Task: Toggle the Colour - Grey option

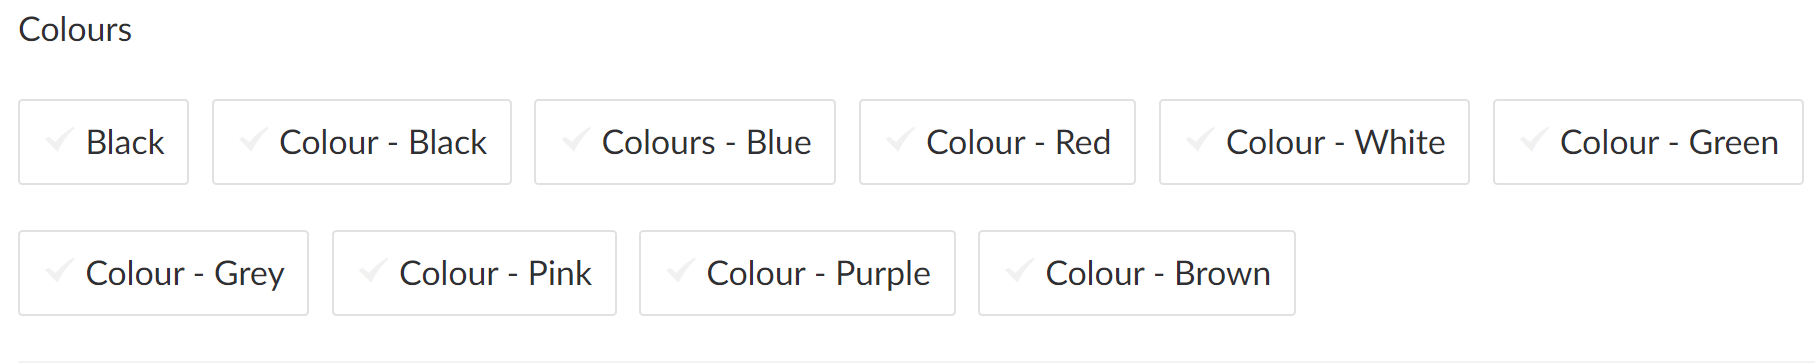Action: click(x=163, y=273)
